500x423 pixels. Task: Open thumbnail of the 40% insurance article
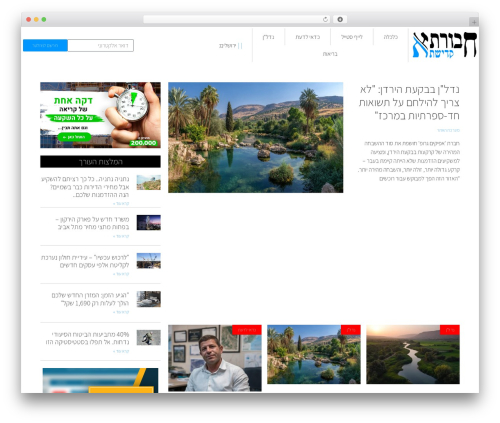click(149, 338)
